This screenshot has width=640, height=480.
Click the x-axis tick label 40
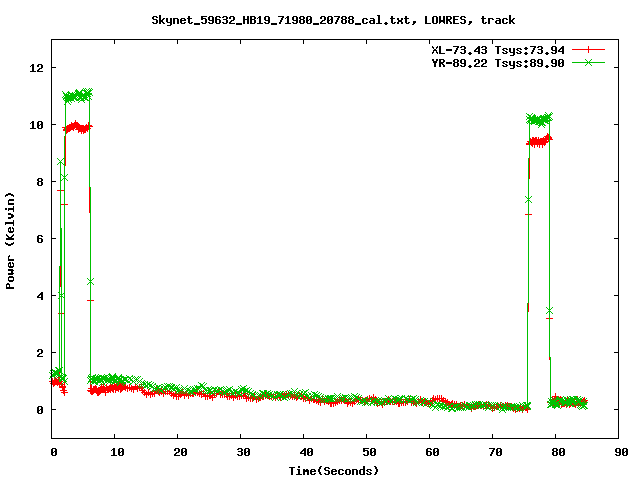307,452
